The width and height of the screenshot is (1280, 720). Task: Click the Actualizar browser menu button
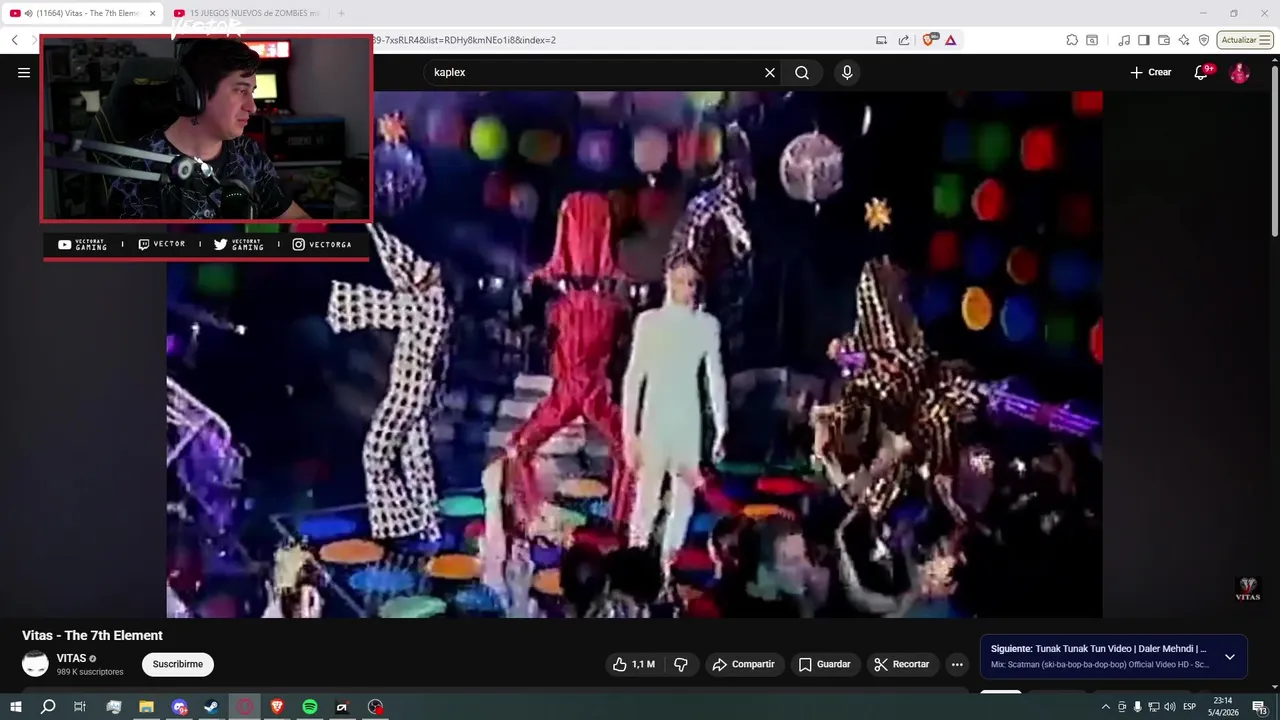[x=1244, y=40]
